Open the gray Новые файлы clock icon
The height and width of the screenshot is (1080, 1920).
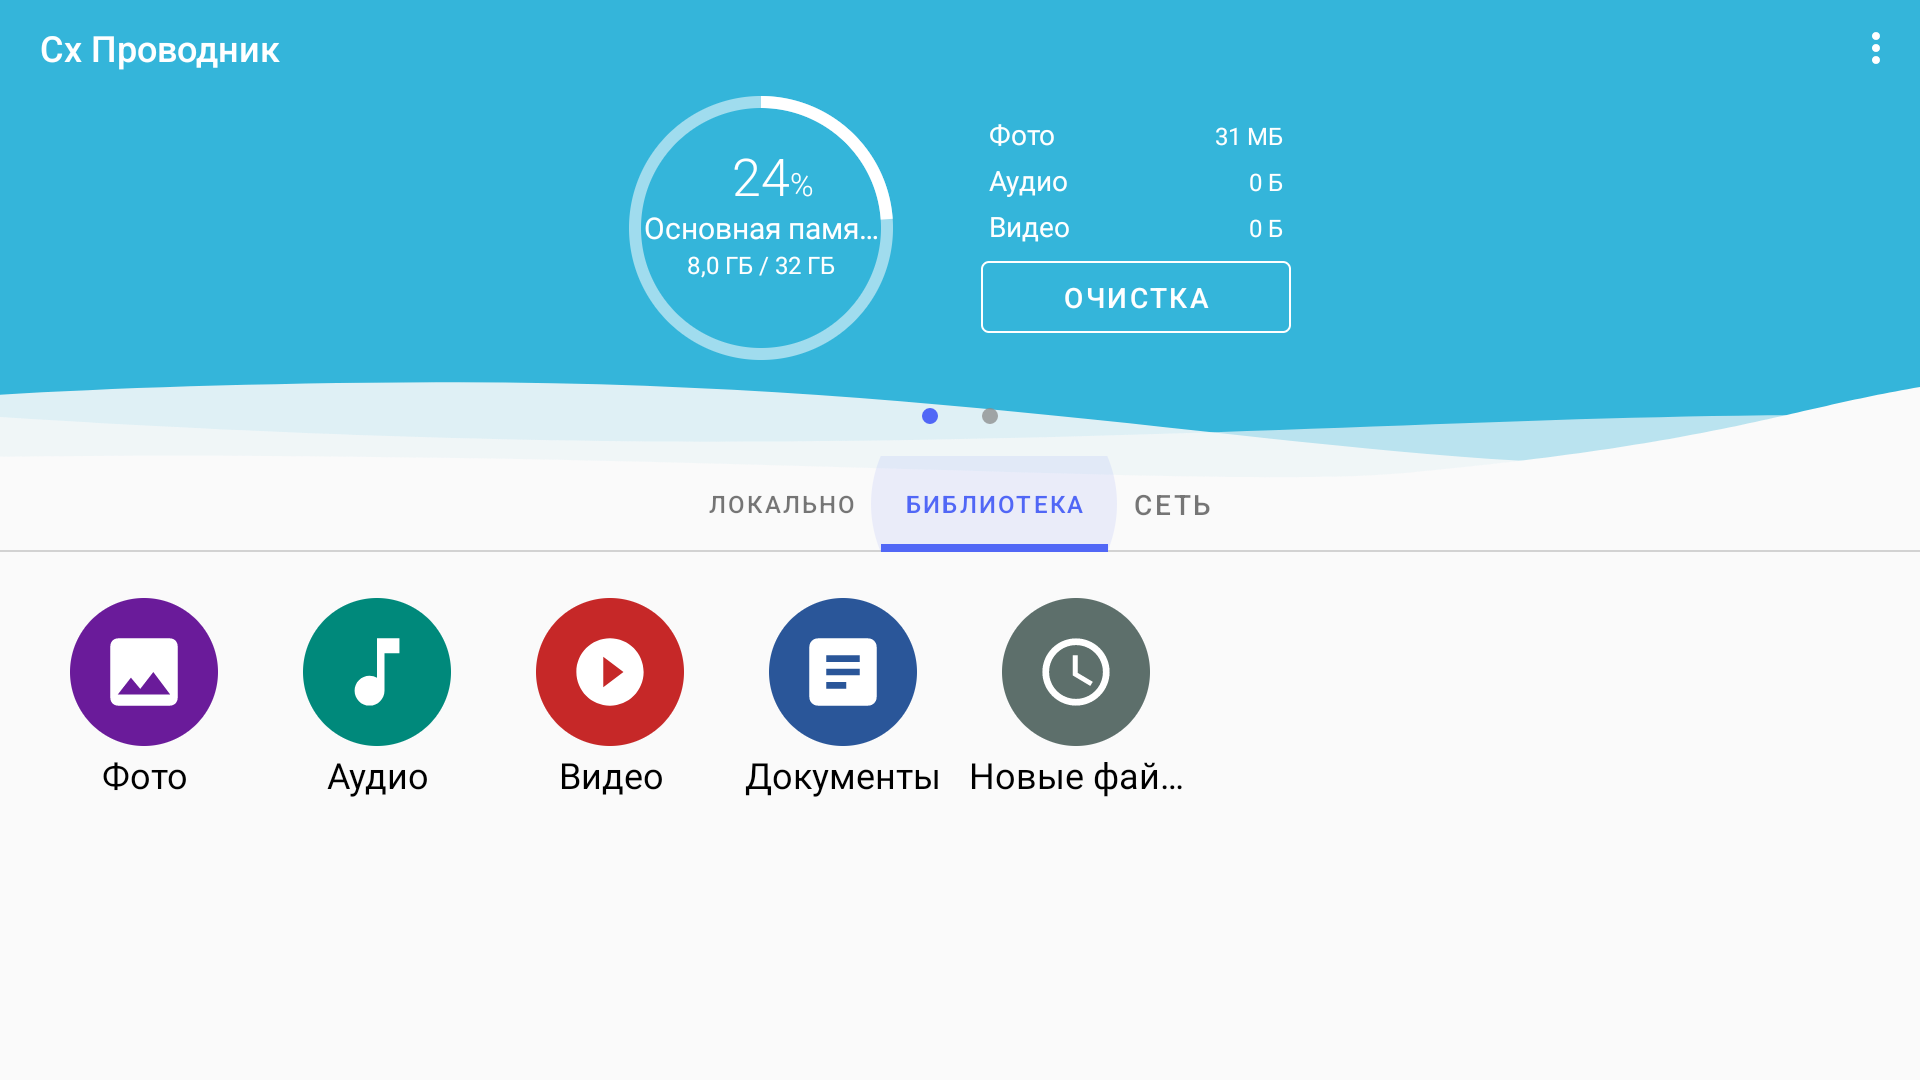click(1076, 672)
